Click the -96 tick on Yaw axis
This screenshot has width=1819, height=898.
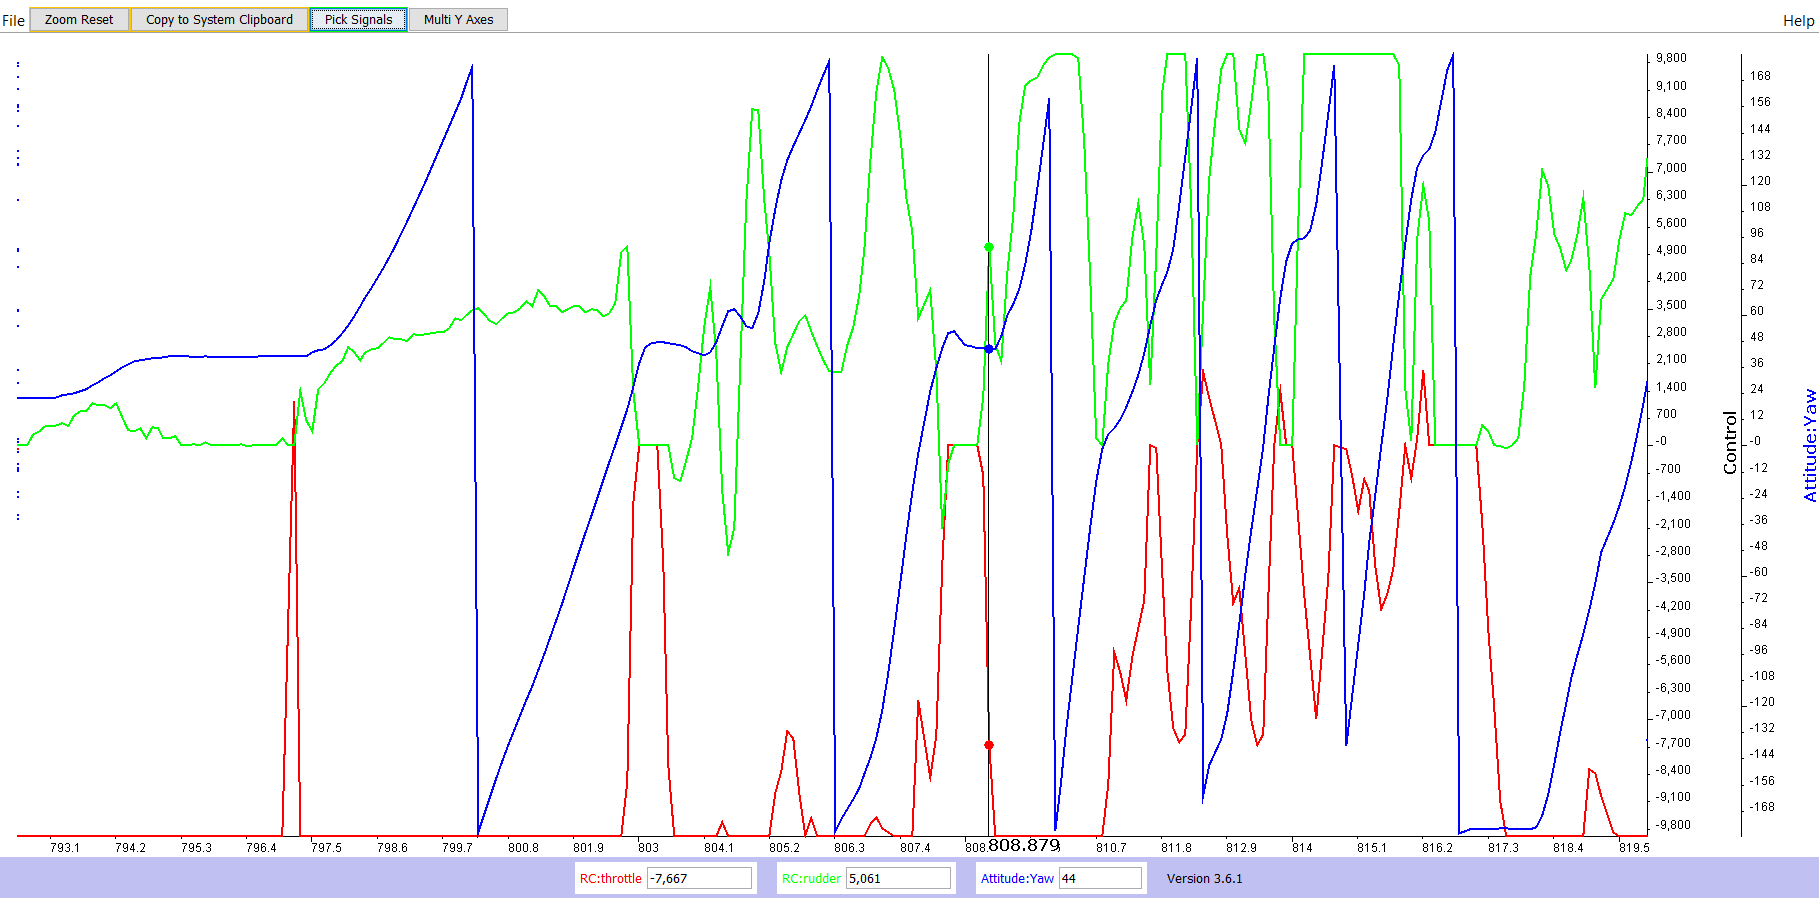click(1758, 650)
